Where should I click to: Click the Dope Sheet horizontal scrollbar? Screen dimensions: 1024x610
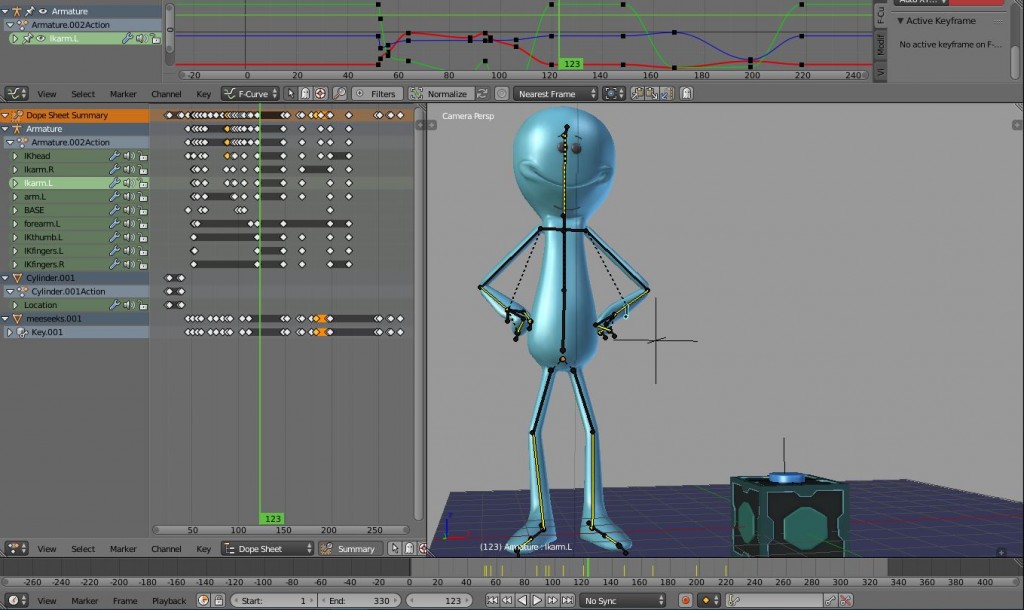tap(280, 530)
